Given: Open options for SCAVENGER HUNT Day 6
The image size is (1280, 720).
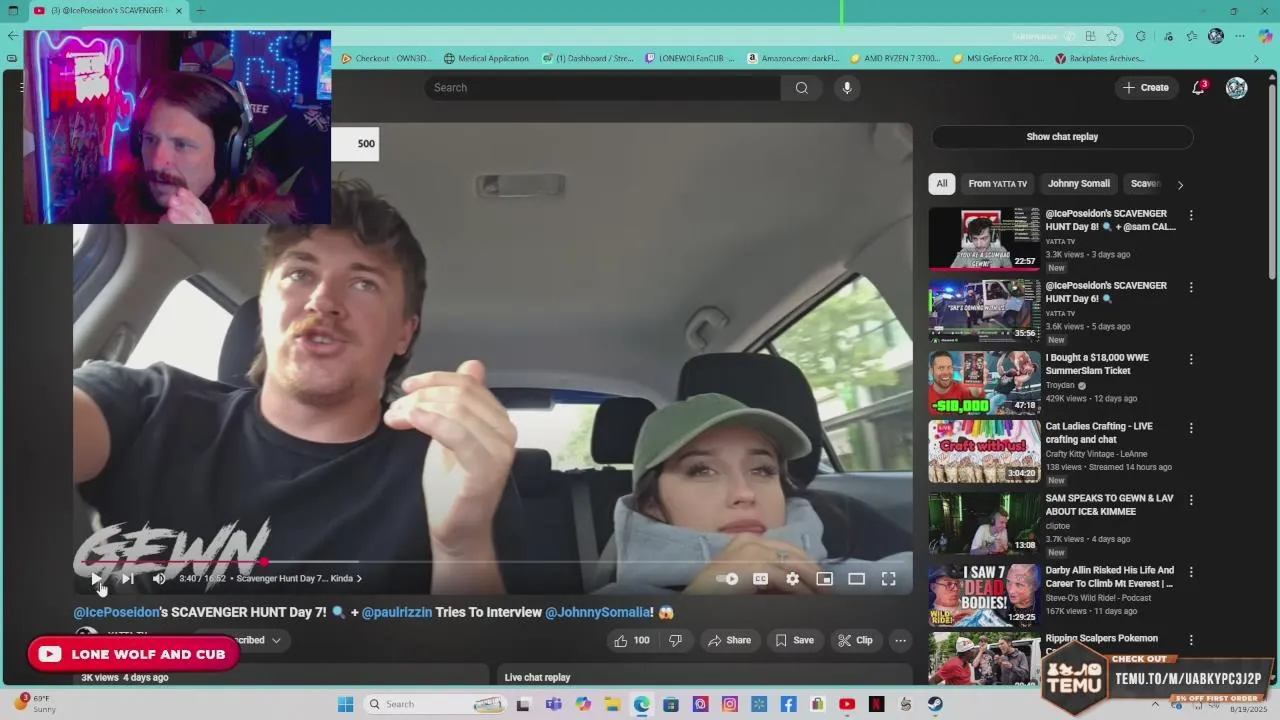Looking at the screenshot, I should tap(1190, 287).
